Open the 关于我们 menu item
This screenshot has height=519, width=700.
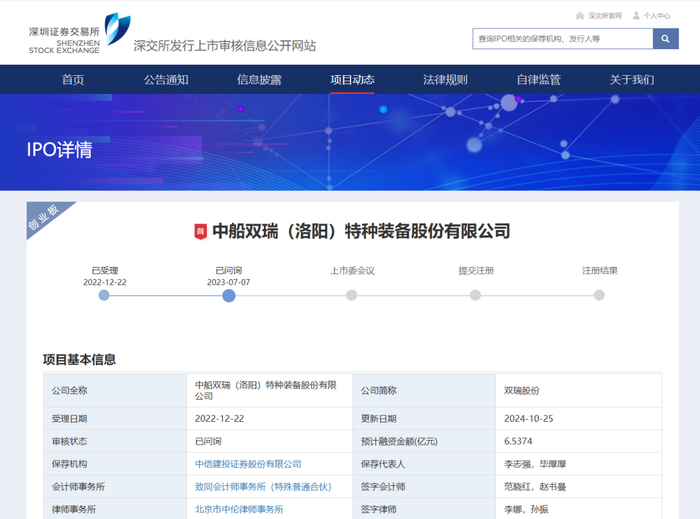[x=631, y=80]
